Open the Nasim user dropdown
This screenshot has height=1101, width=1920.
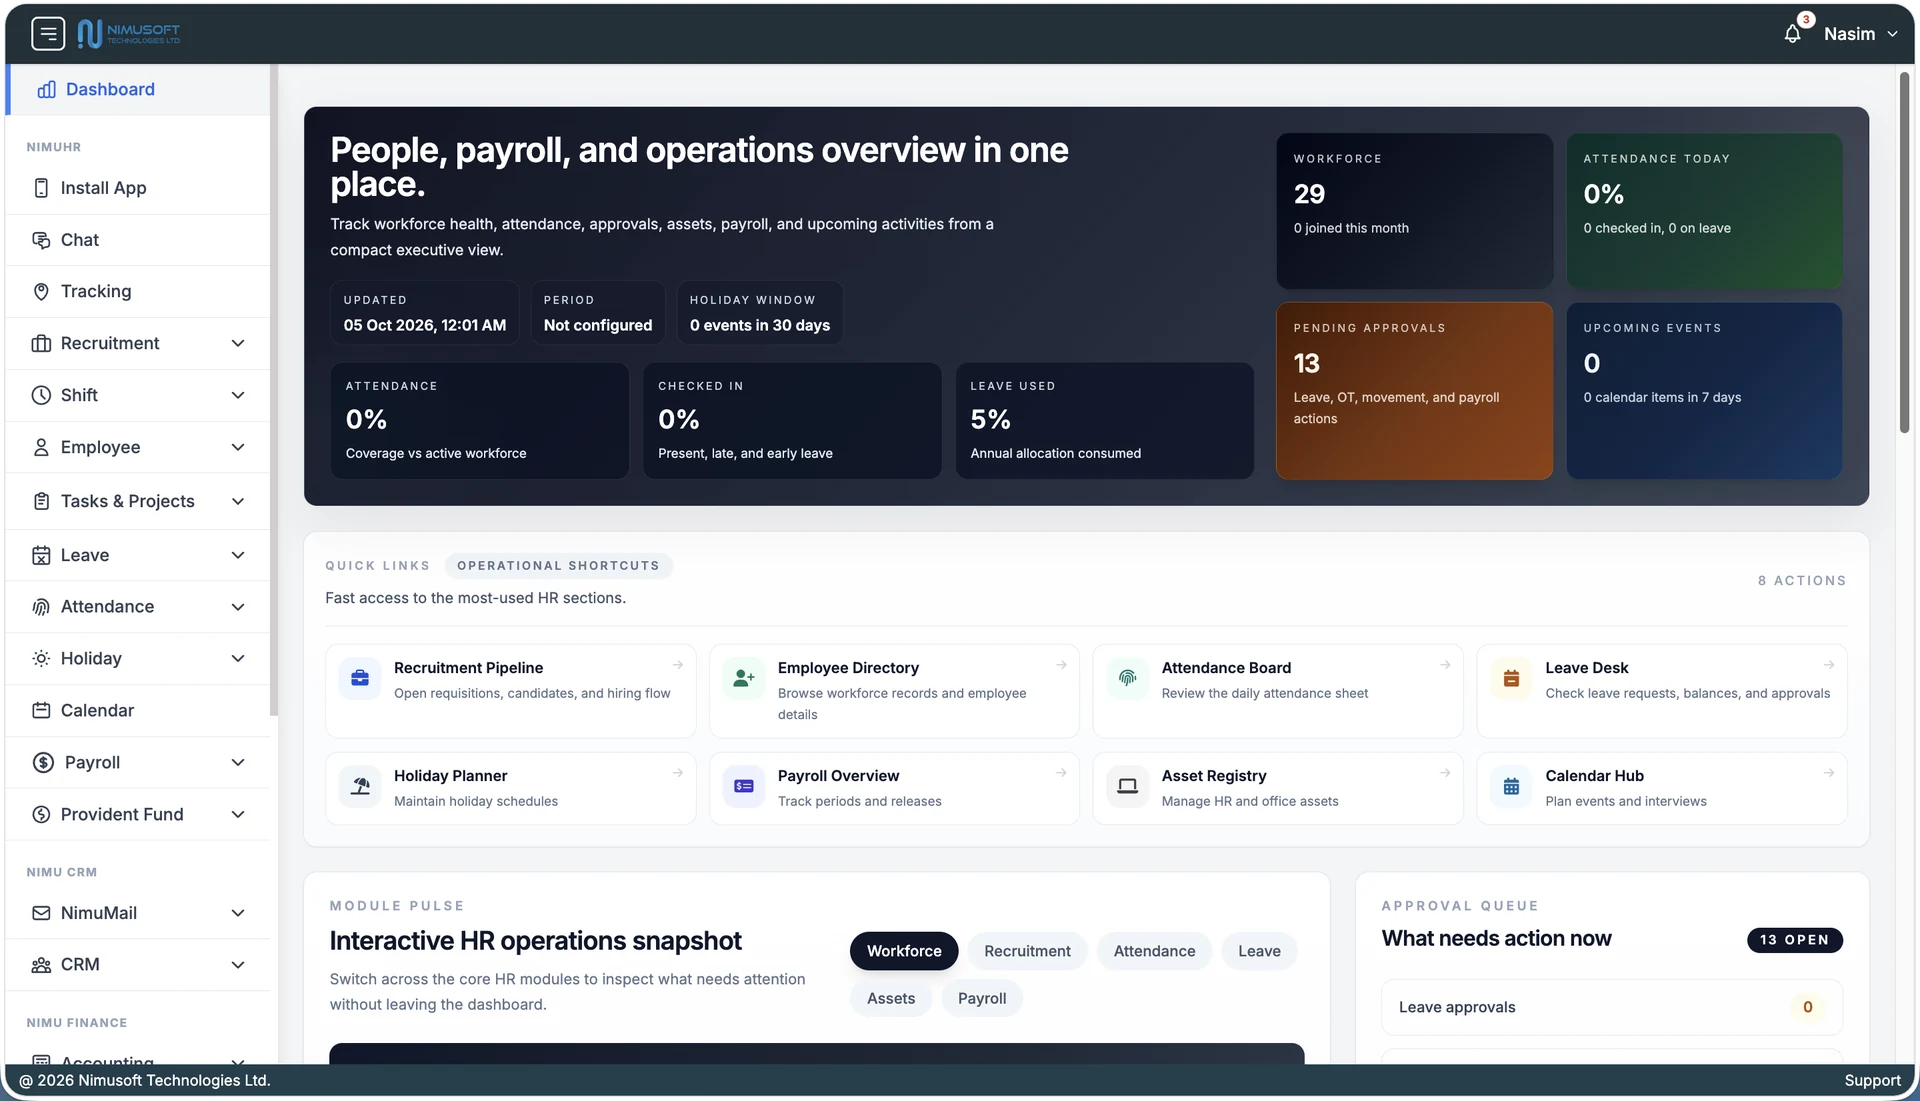(1860, 34)
